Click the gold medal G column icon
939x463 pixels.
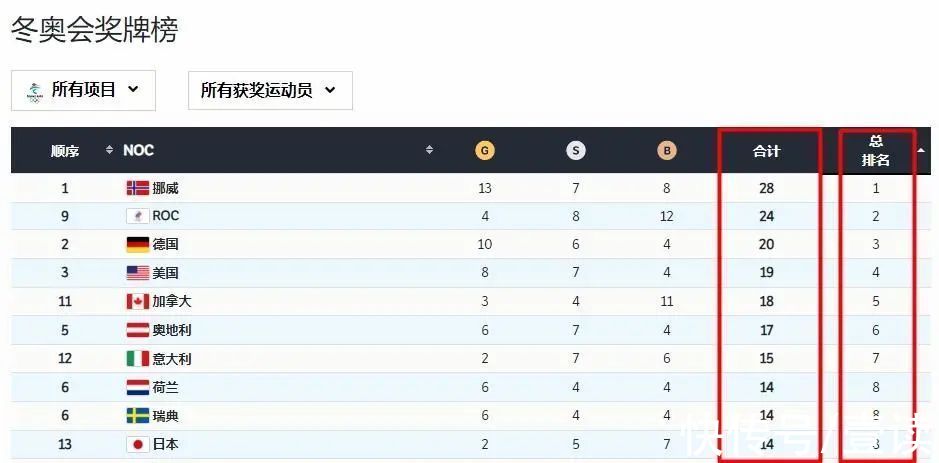click(x=484, y=151)
